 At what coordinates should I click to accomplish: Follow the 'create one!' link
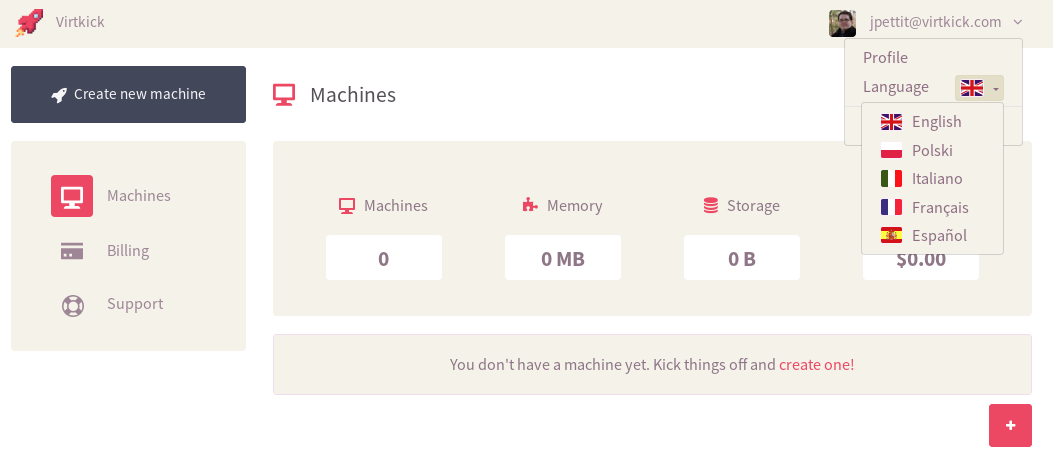817,365
